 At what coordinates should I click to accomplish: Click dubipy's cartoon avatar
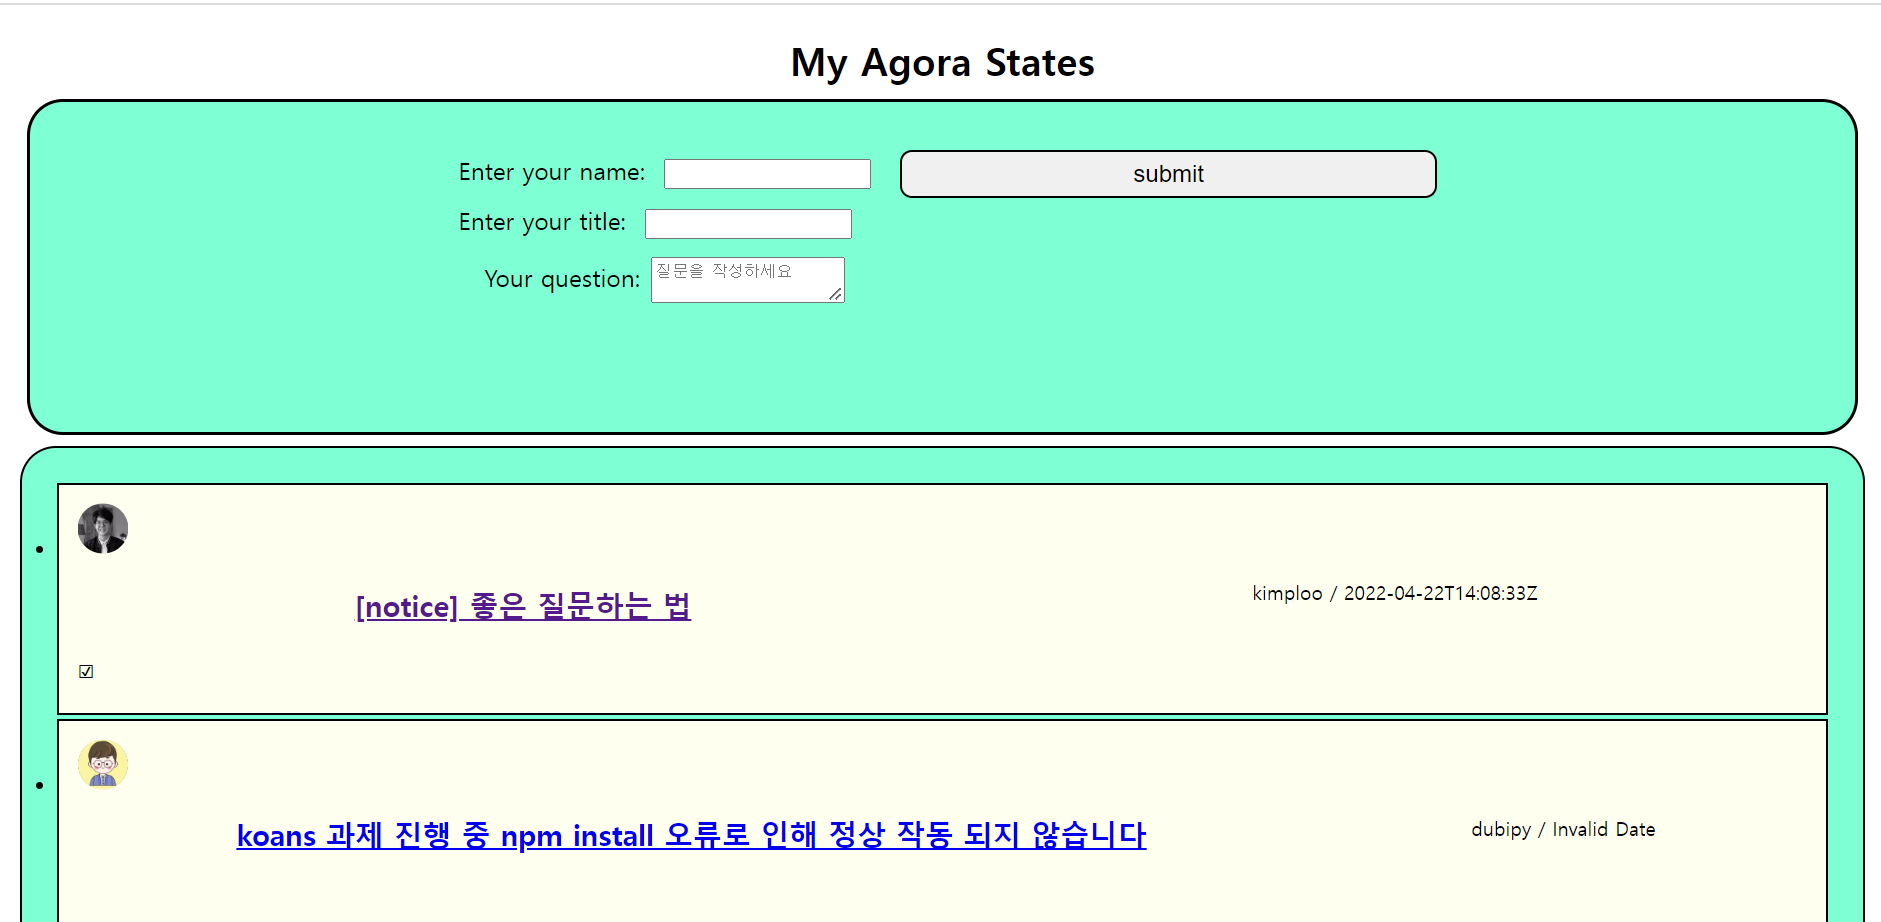coord(103,764)
